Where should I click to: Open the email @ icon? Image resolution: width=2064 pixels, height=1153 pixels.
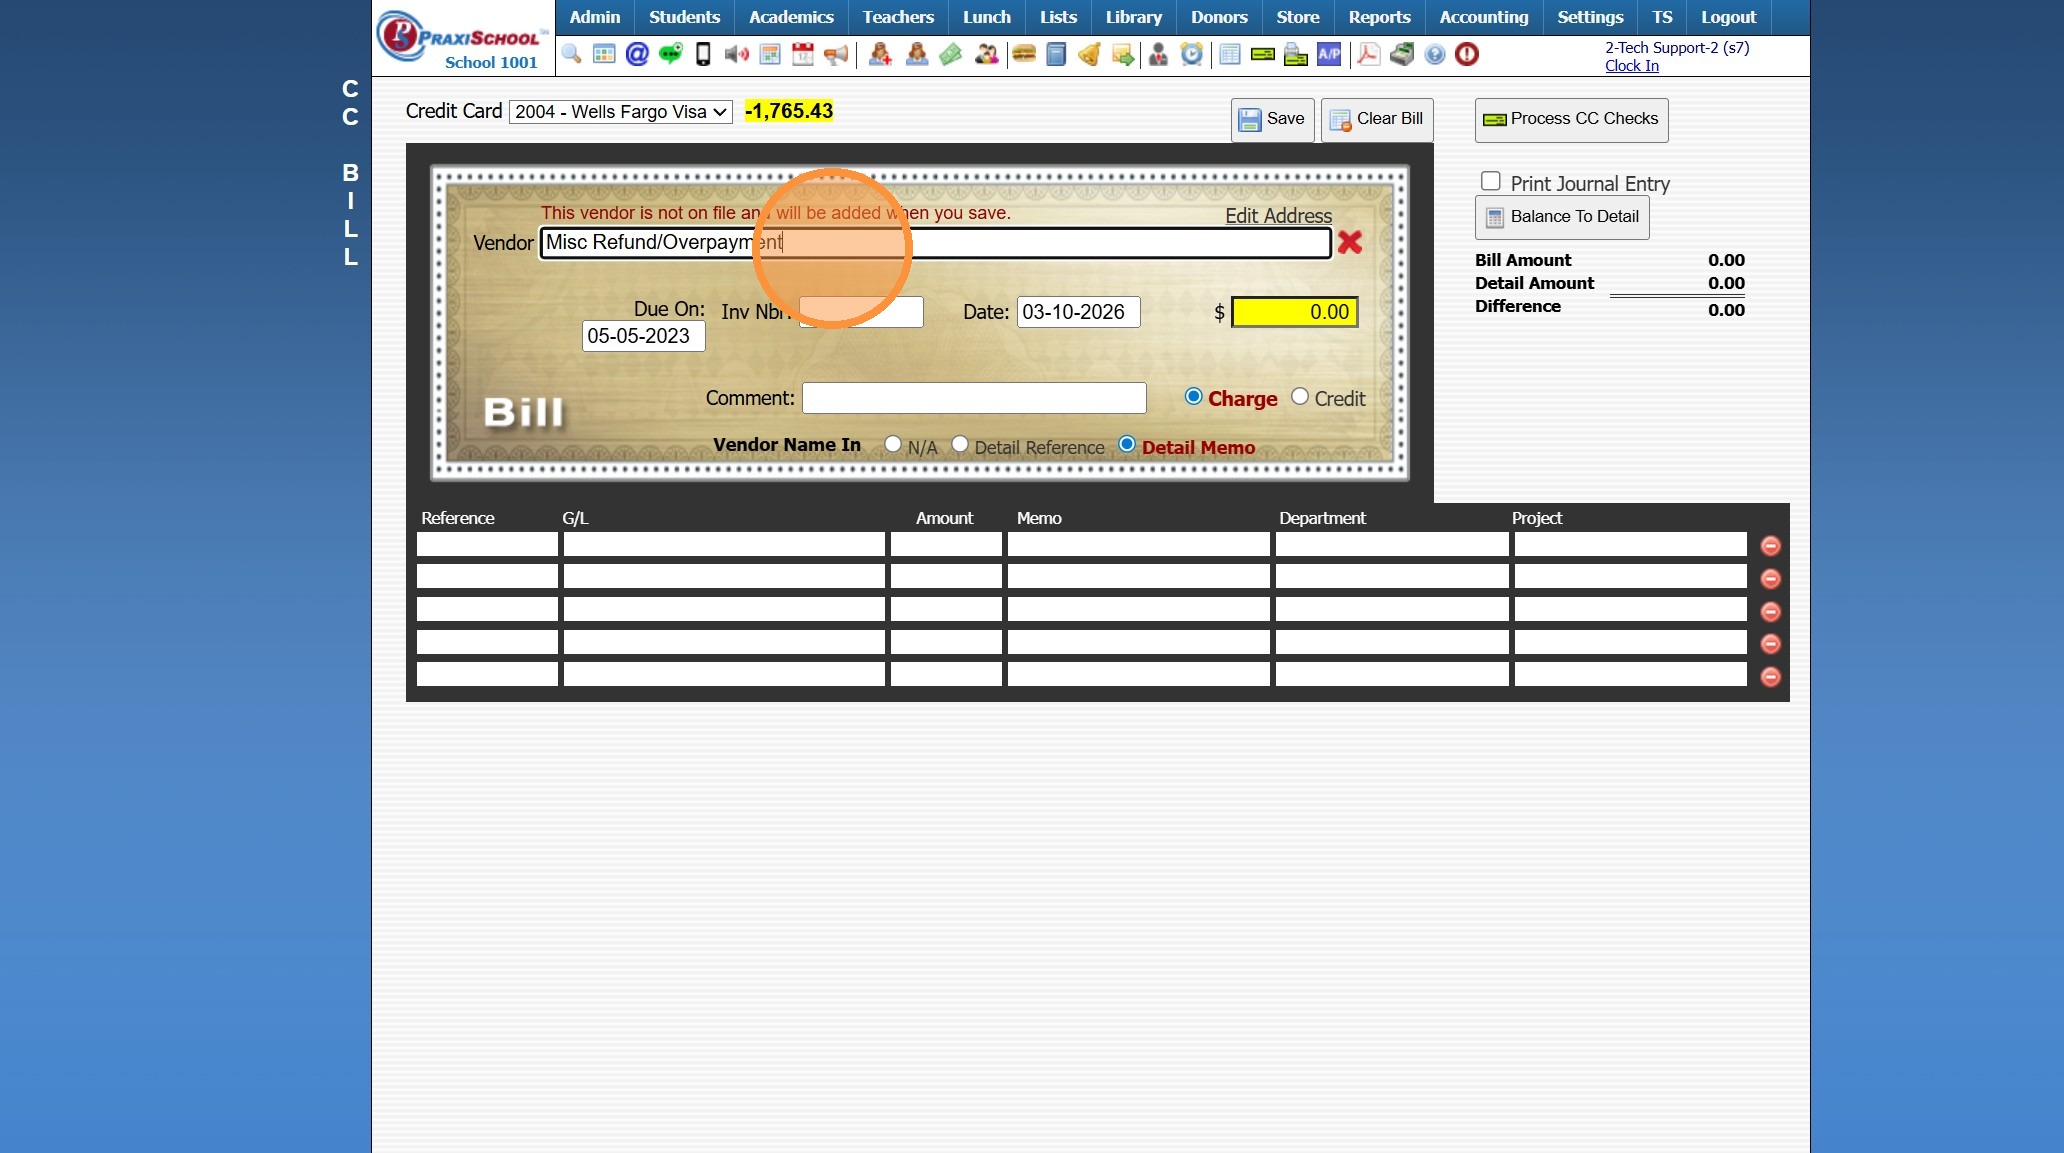coord(637,54)
